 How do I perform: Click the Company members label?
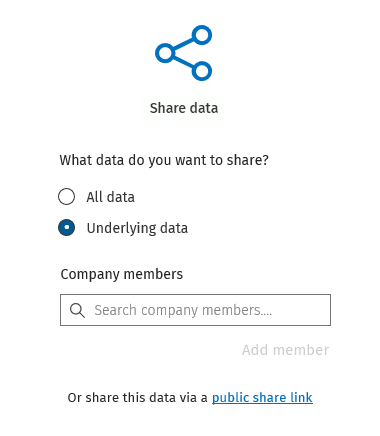[x=122, y=274]
